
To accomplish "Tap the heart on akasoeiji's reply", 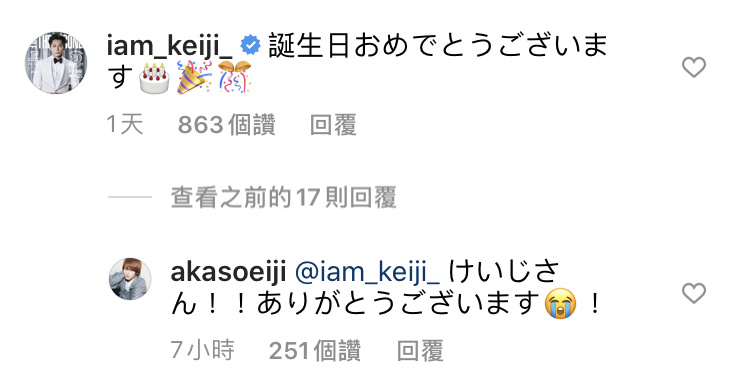I will 694,293.
